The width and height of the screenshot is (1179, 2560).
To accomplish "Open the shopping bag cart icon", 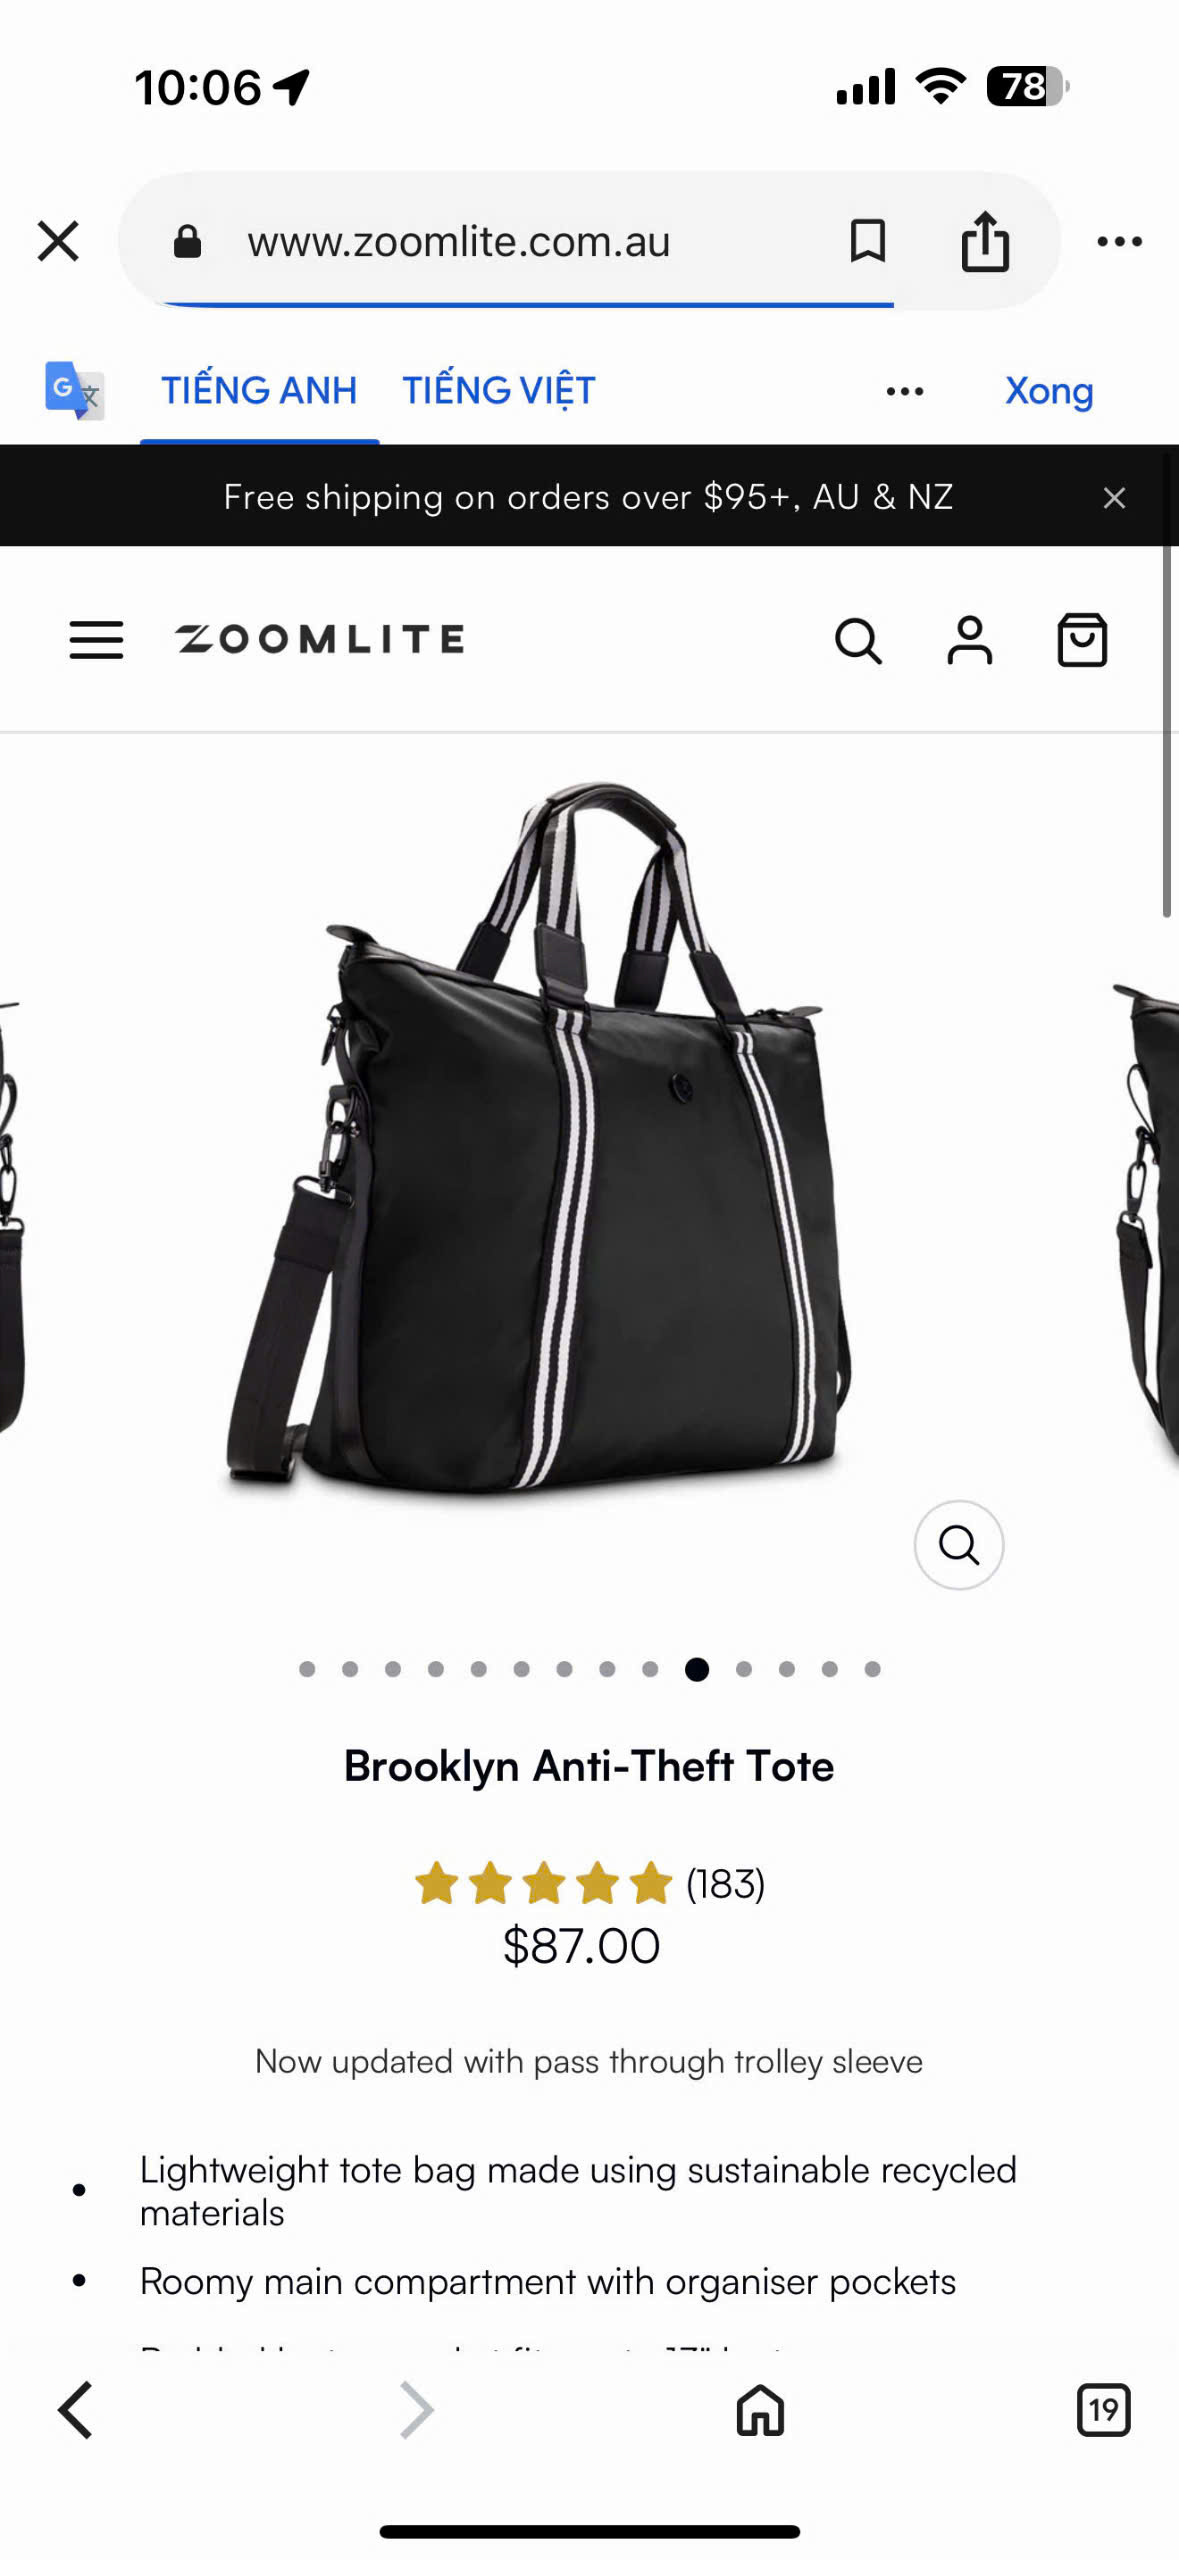I will [1082, 639].
